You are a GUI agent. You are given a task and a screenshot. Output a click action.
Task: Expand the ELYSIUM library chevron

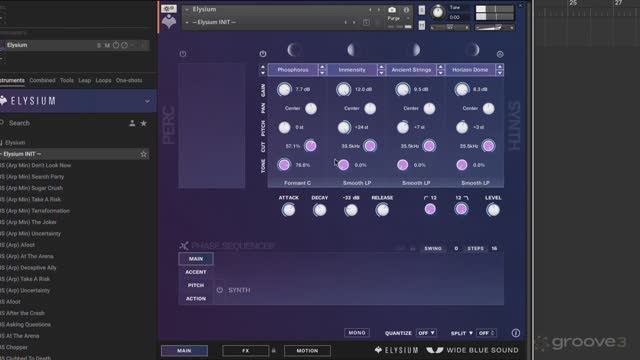pyautogui.click(x=147, y=101)
